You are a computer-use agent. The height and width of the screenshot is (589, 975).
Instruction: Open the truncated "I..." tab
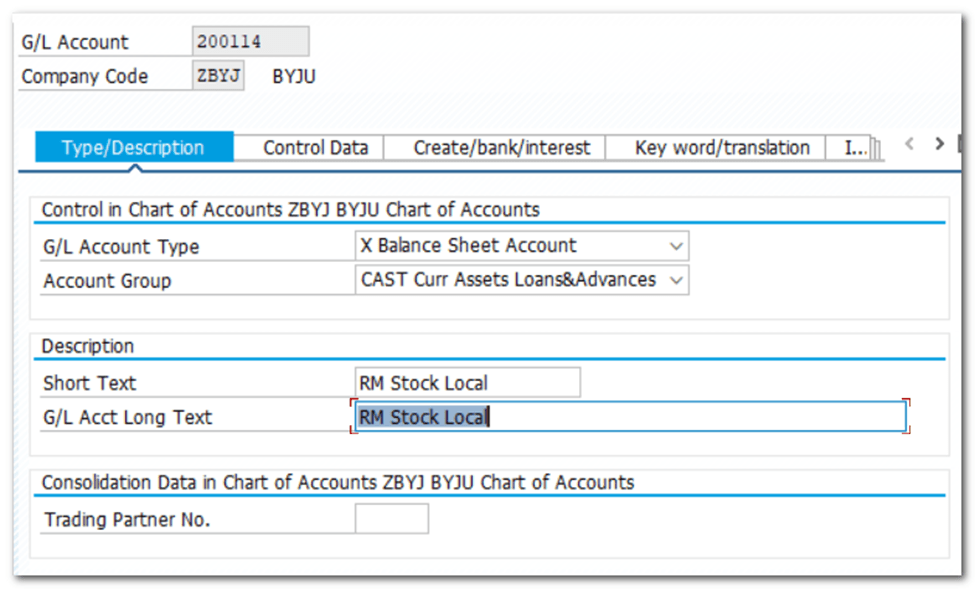(855, 148)
